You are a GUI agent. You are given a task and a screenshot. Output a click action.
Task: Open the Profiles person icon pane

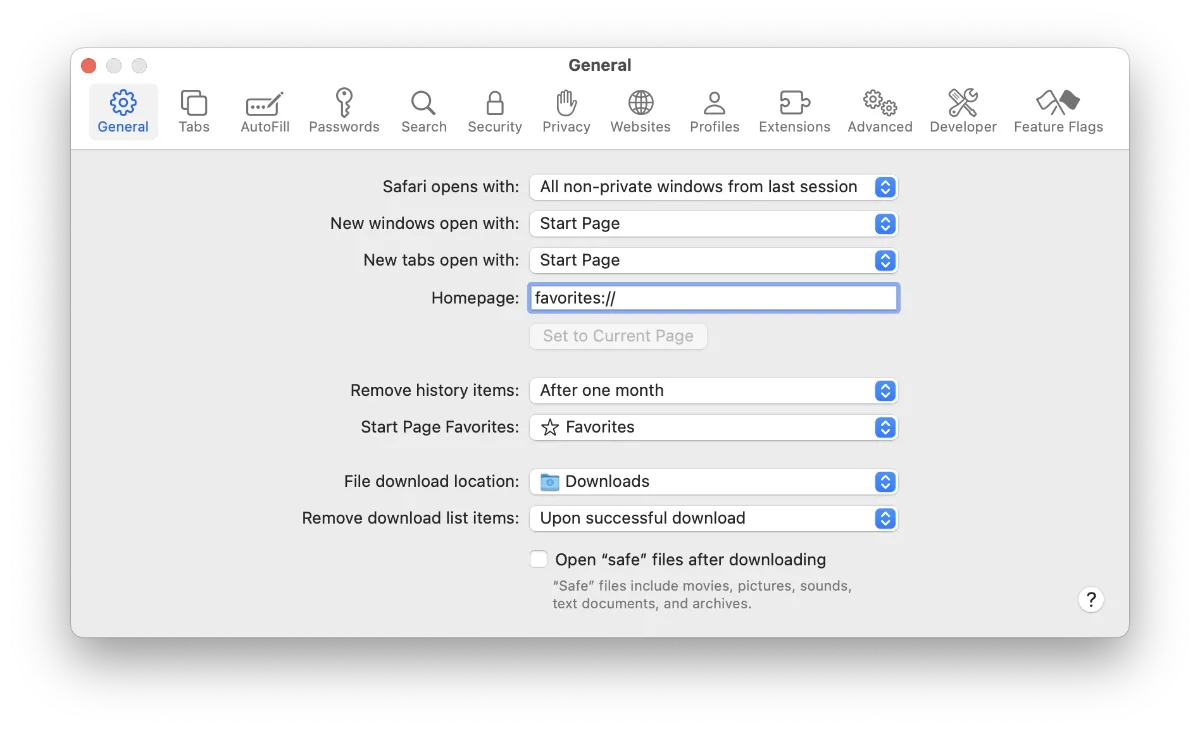coord(714,111)
